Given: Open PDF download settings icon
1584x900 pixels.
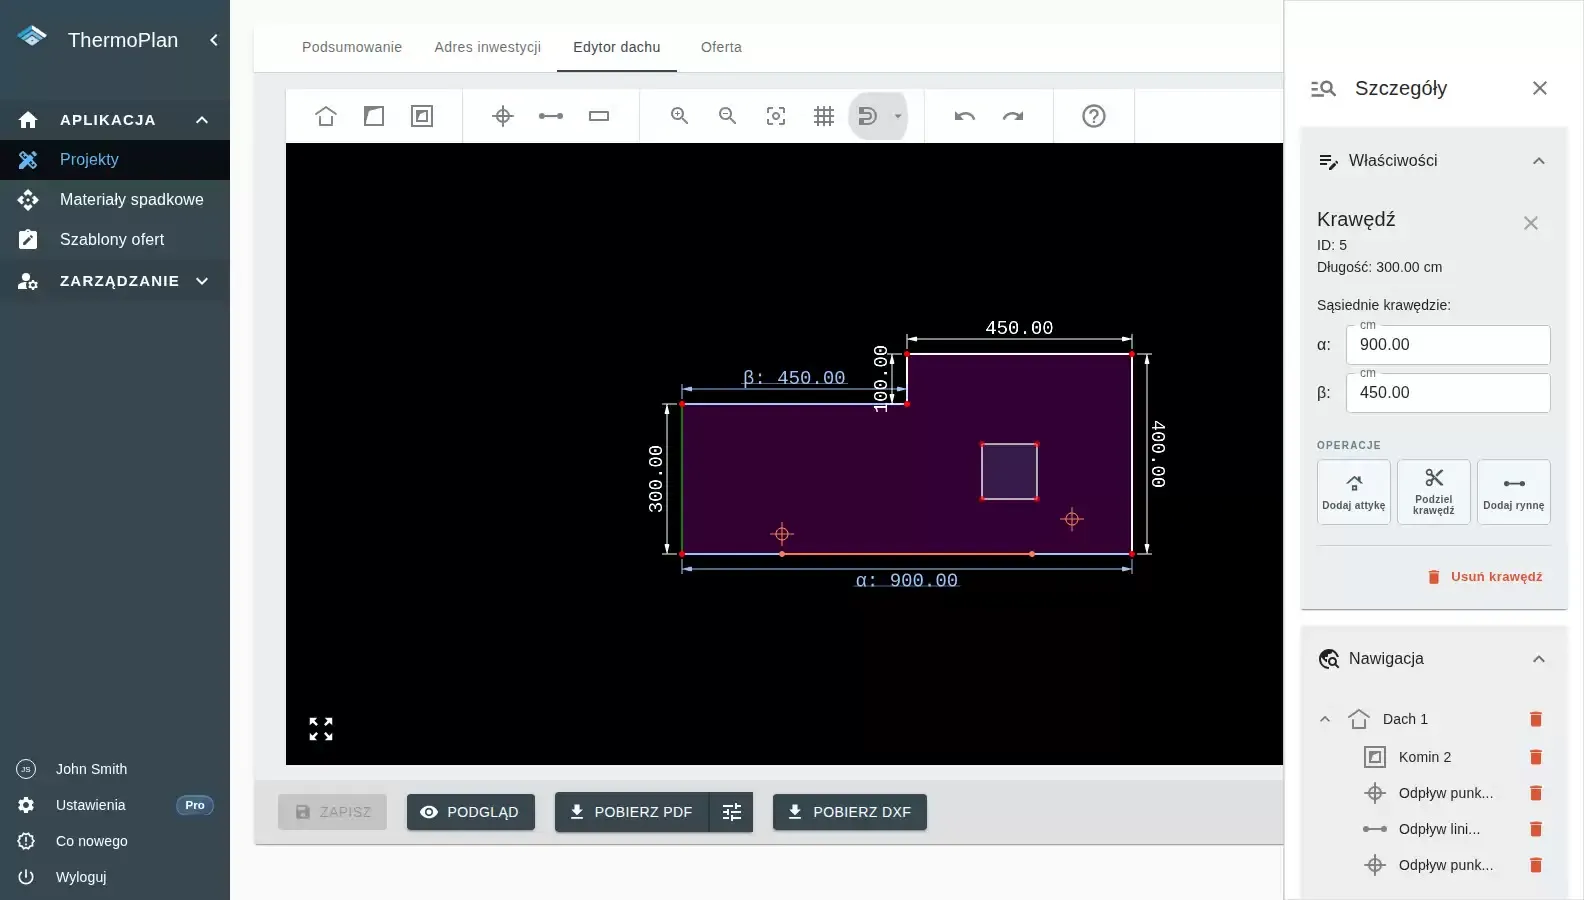Looking at the screenshot, I should tap(731, 812).
